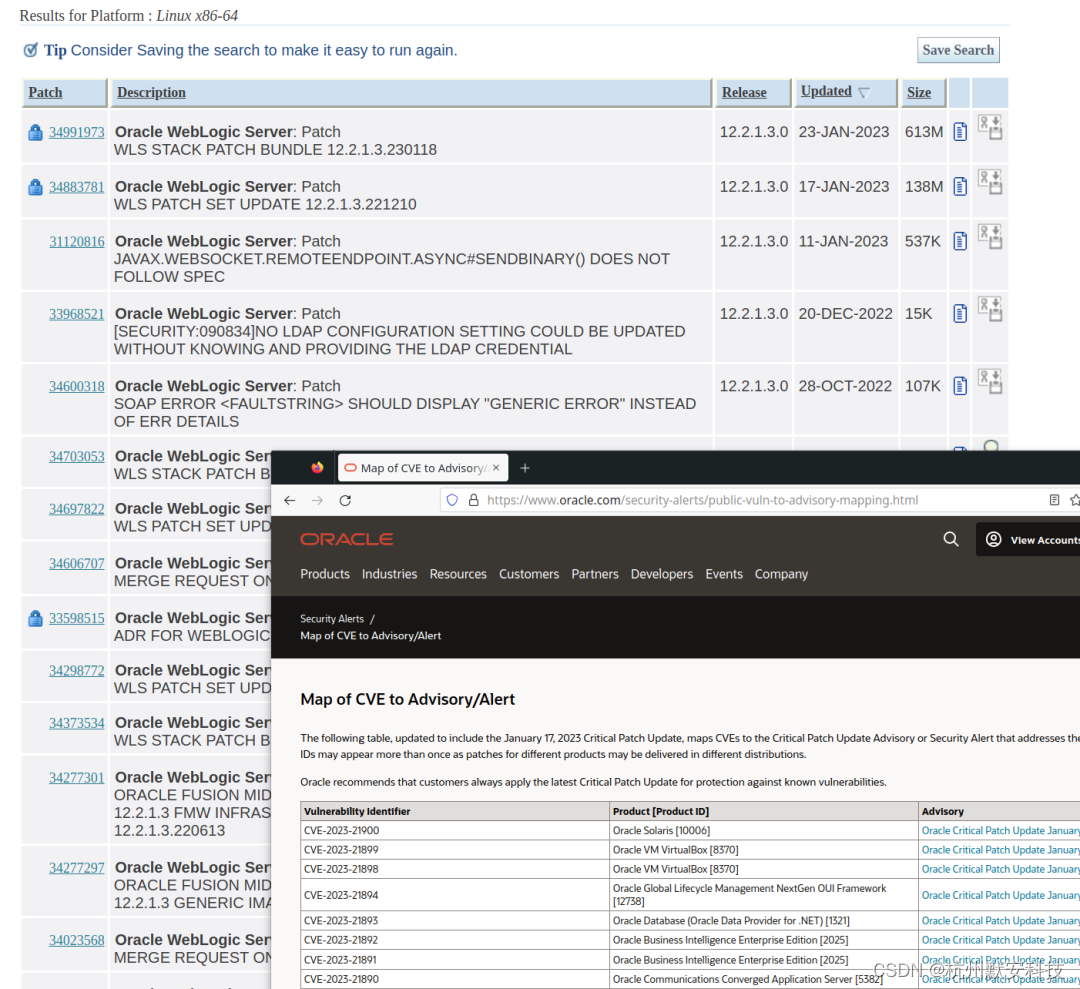Click the Firefox address bar URL
Image resolution: width=1080 pixels, height=989 pixels.
coord(702,501)
